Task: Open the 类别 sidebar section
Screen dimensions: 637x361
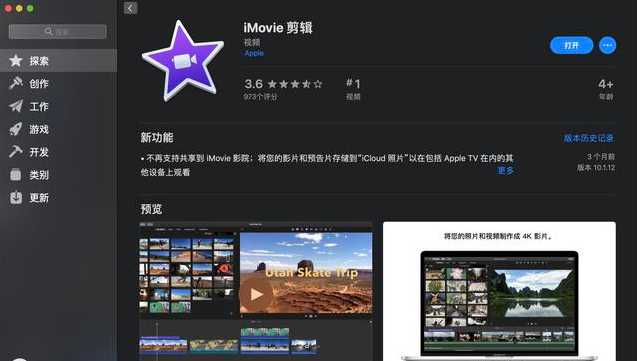Action: point(58,175)
